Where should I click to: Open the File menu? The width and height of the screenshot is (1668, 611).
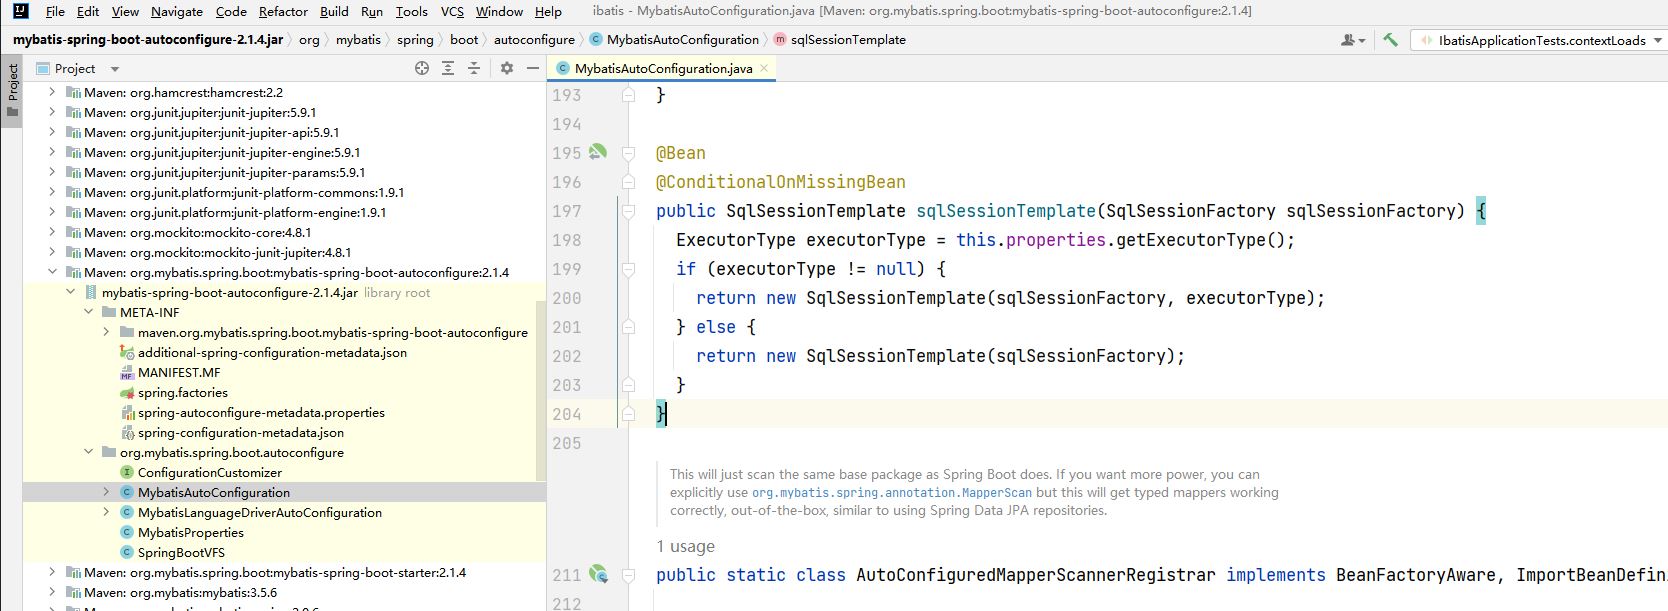[55, 11]
